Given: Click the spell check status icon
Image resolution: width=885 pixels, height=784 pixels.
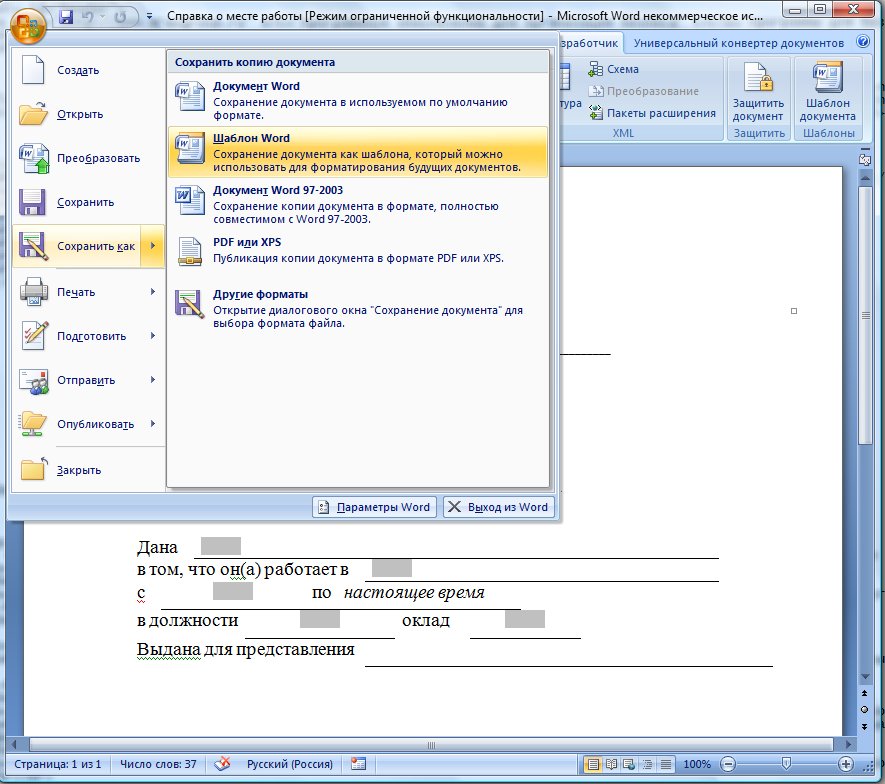Looking at the screenshot, I should 222,764.
